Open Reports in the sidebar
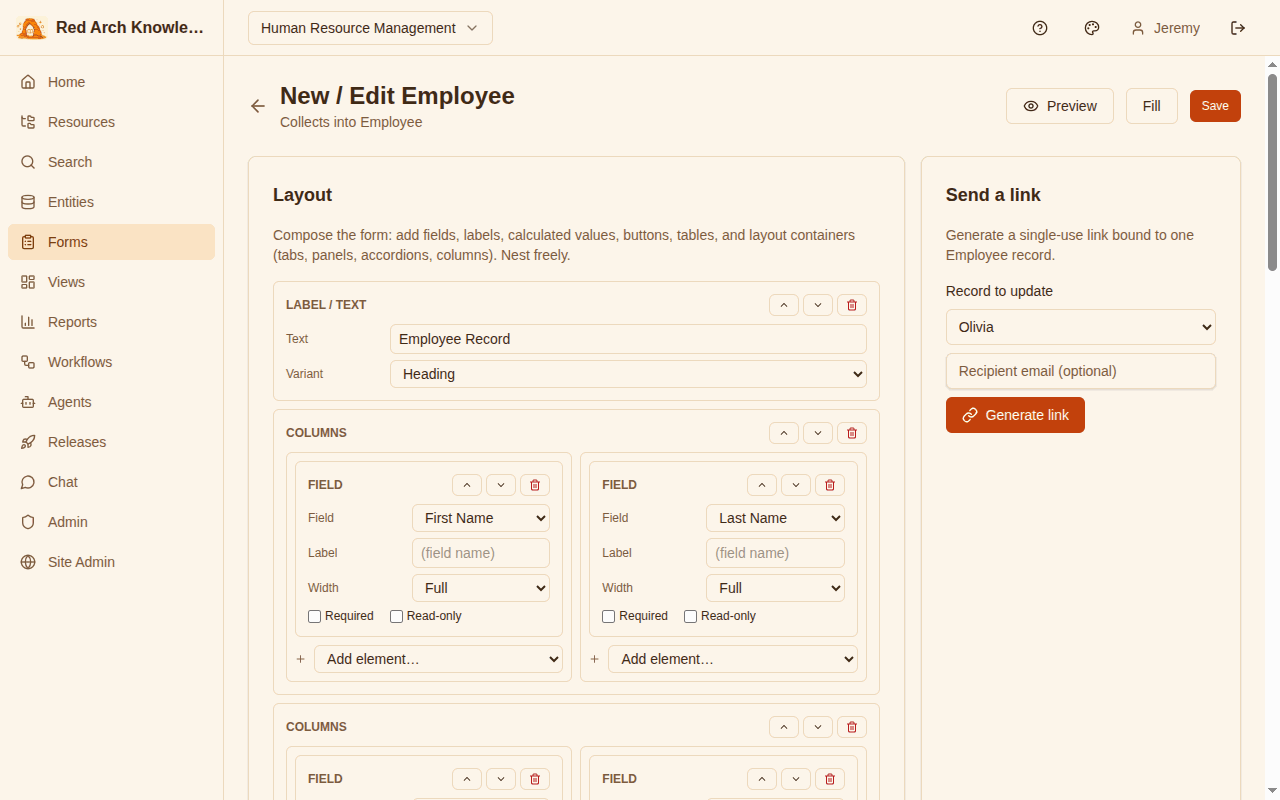The width and height of the screenshot is (1280, 800). (x=111, y=322)
